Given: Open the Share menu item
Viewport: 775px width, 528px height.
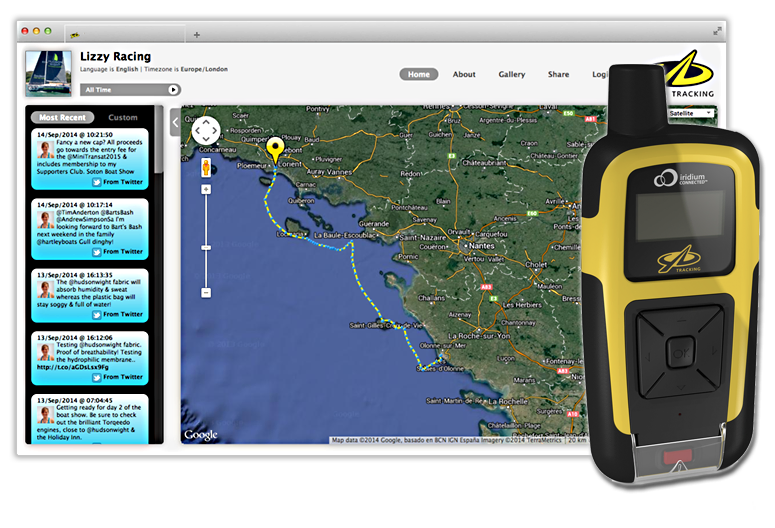Looking at the screenshot, I should click(558, 74).
